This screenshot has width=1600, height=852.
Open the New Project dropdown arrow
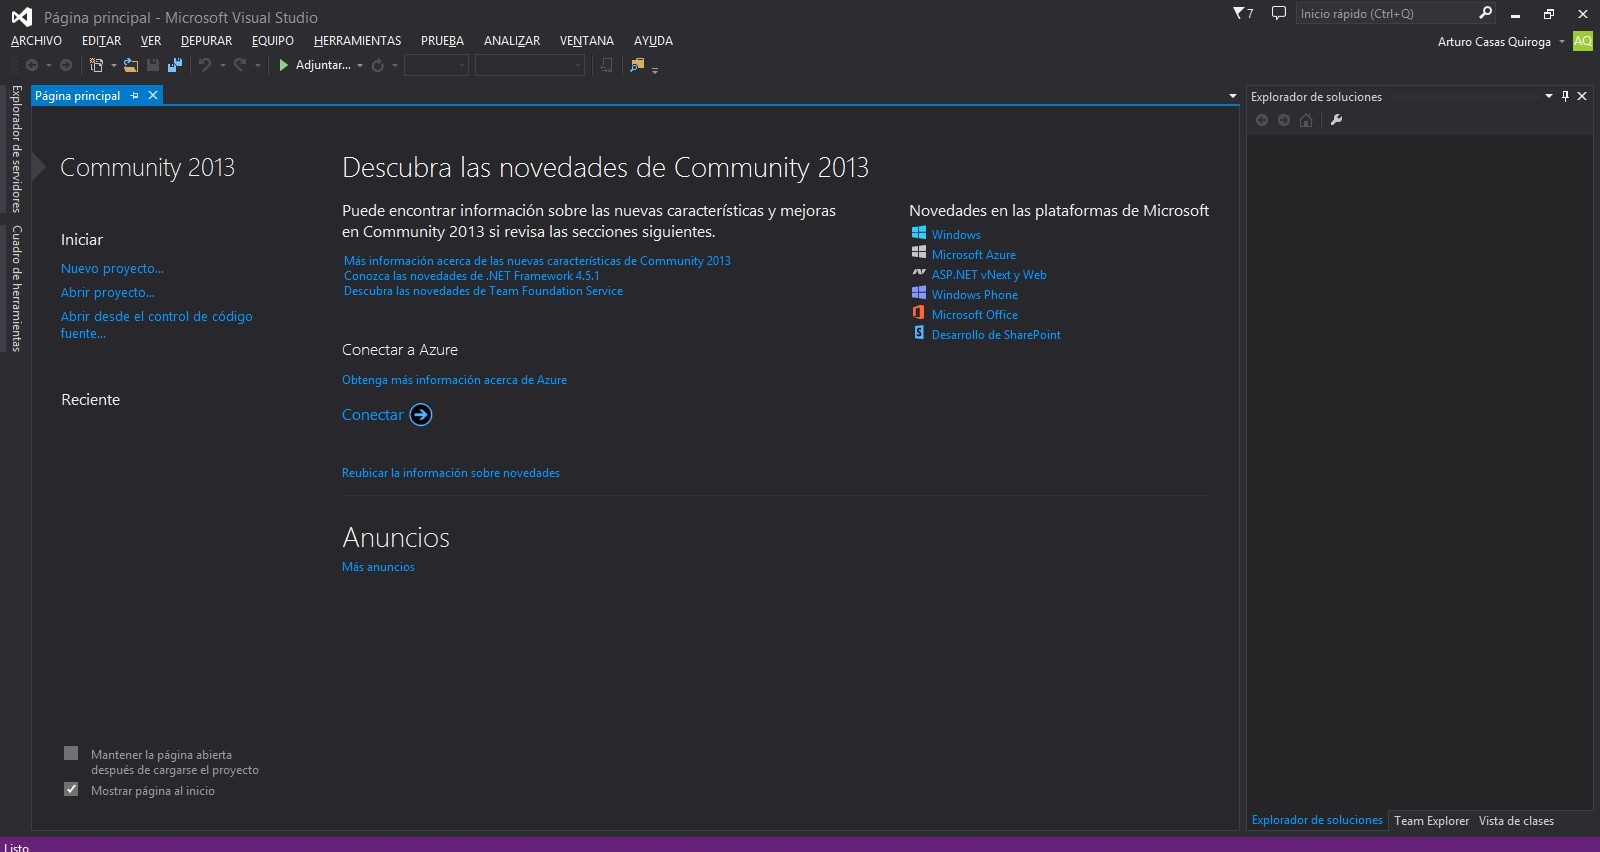point(113,66)
